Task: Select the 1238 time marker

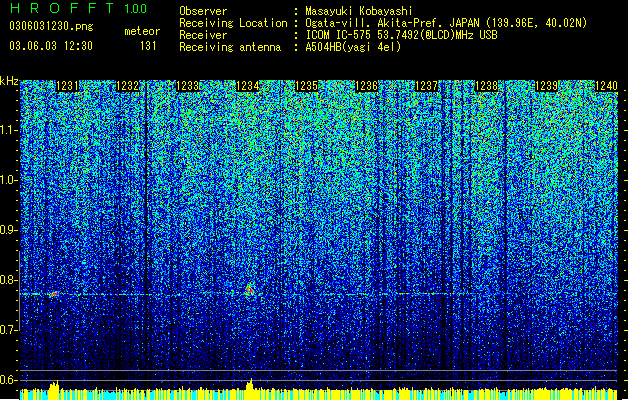Action: pos(486,86)
